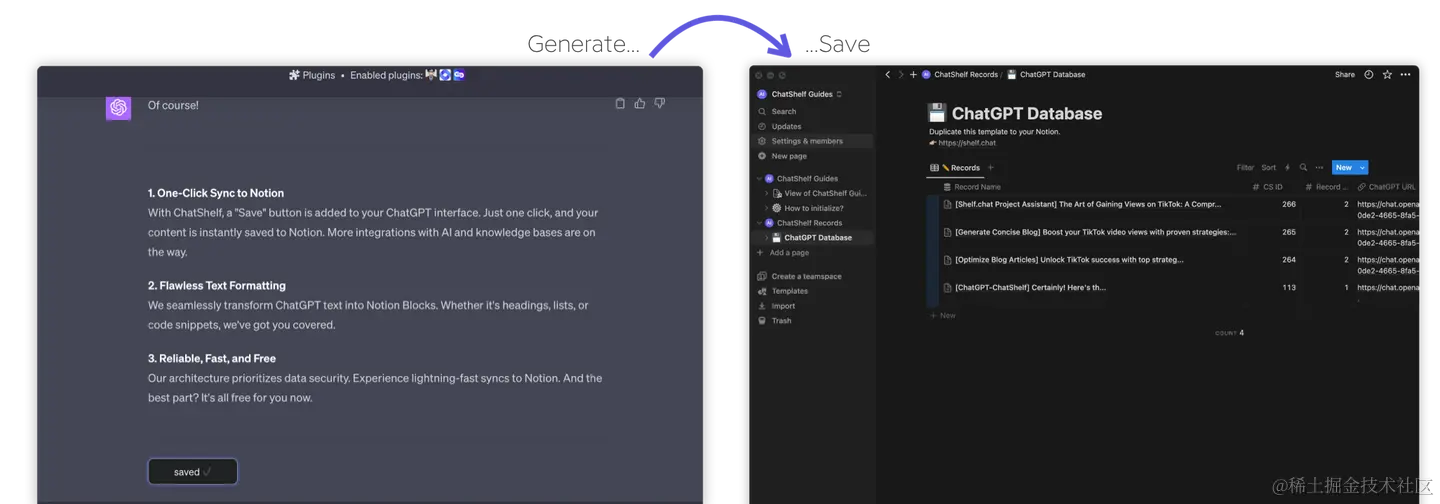Click the Plugins puzzle icon in ChatGPT header
This screenshot has height=504, width=1440.
pos(294,75)
